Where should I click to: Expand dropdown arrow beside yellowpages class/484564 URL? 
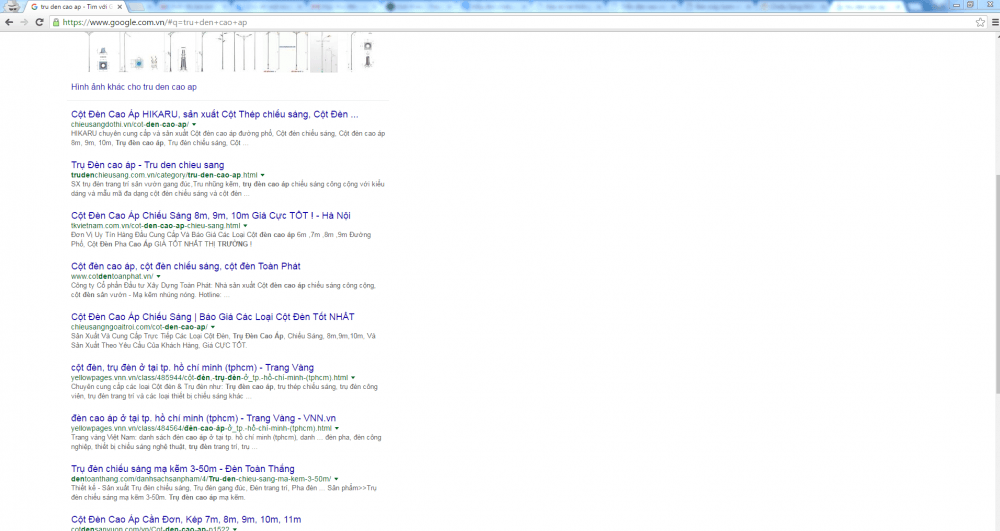point(337,428)
